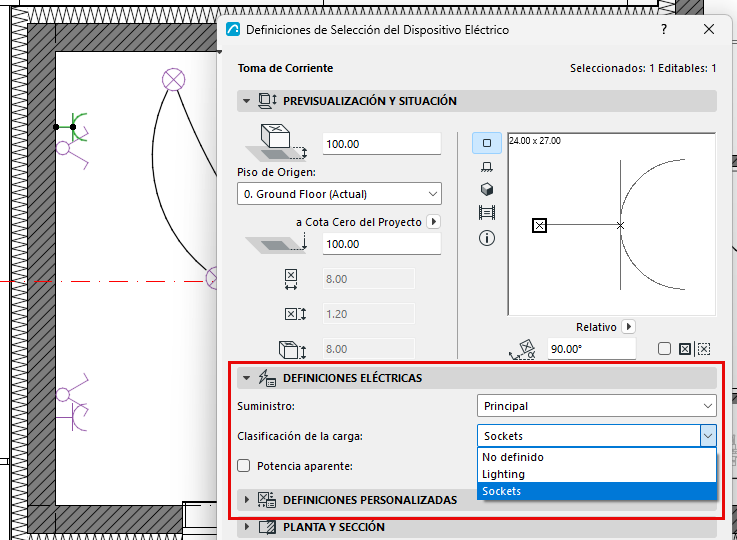
Task: Click the elevation to project zero icon
Action: click(277, 244)
